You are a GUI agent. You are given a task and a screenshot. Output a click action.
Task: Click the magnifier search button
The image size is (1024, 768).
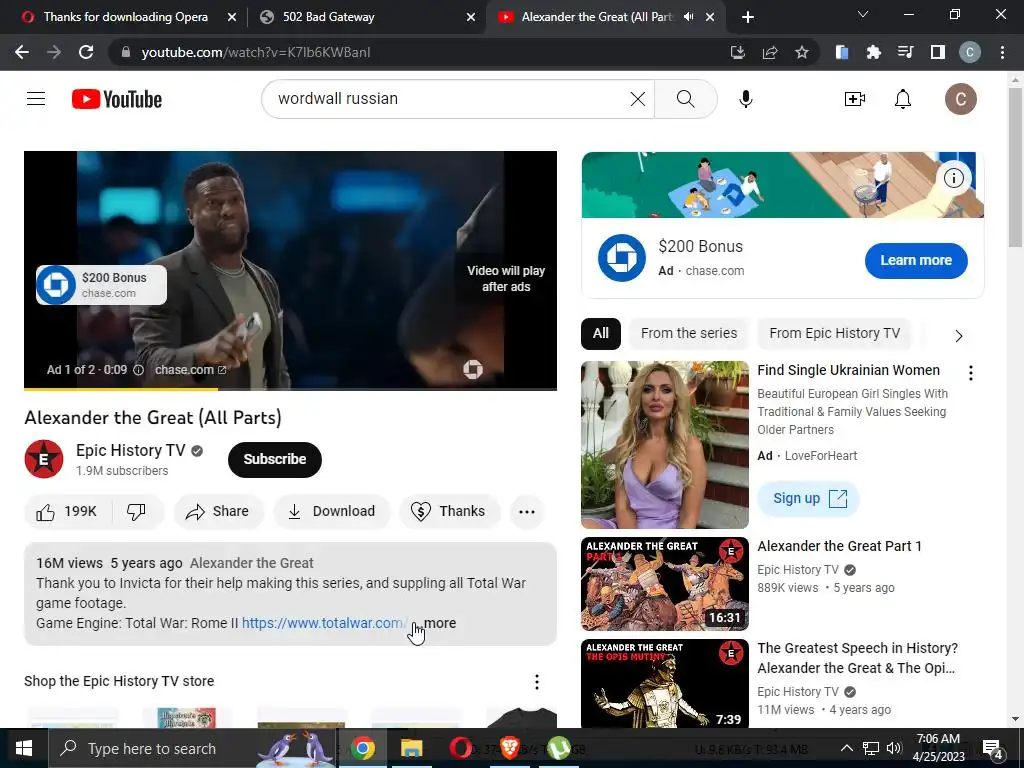point(685,99)
